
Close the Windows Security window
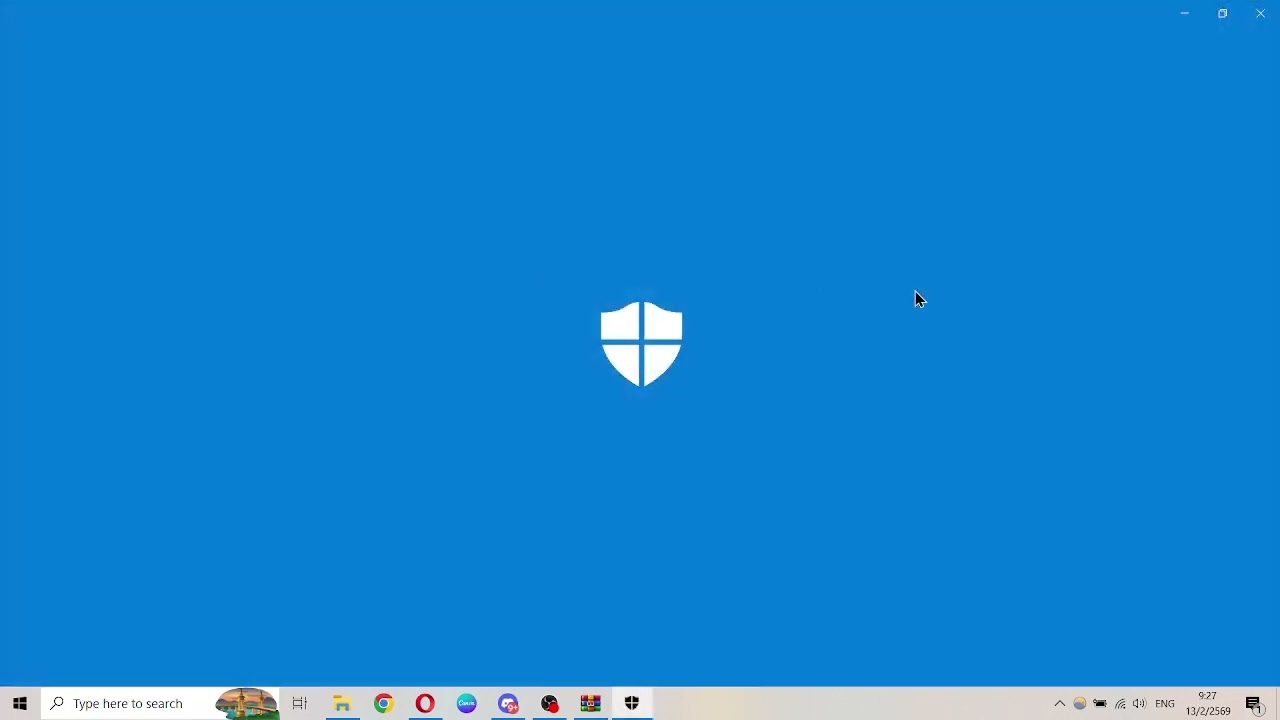(1260, 13)
